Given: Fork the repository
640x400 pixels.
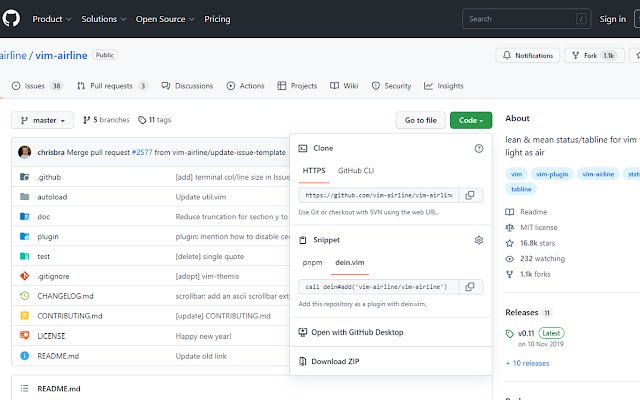Looking at the screenshot, I should click(595, 56).
